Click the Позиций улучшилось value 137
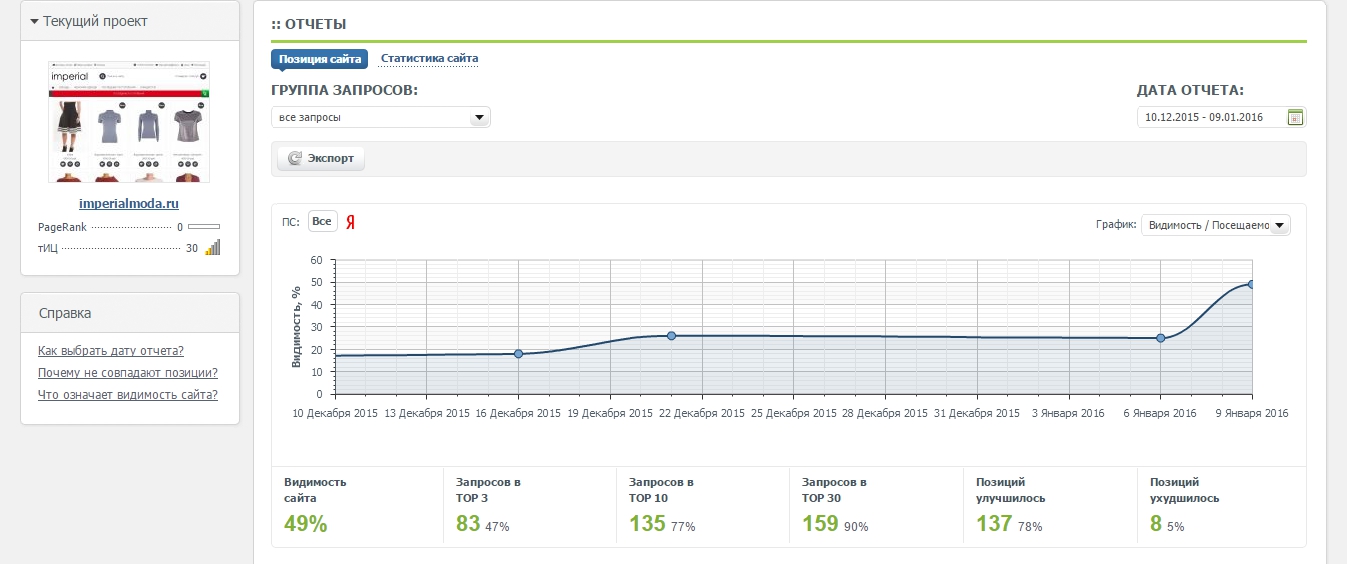This screenshot has width=1347, height=564. coord(994,523)
